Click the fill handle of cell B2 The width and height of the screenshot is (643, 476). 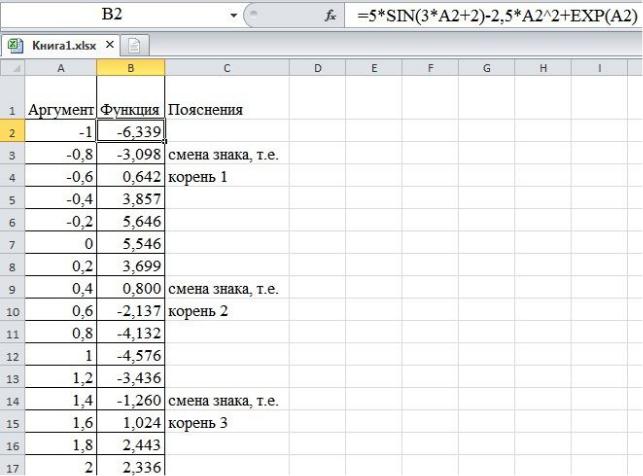[x=165, y=141]
